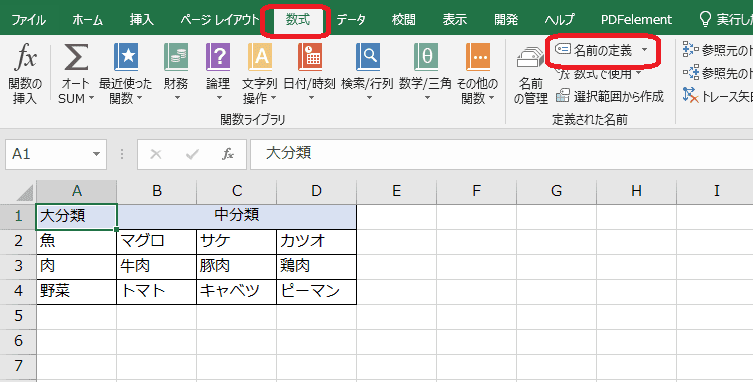
Task: Open the ファイル tab
Action: point(28,20)
